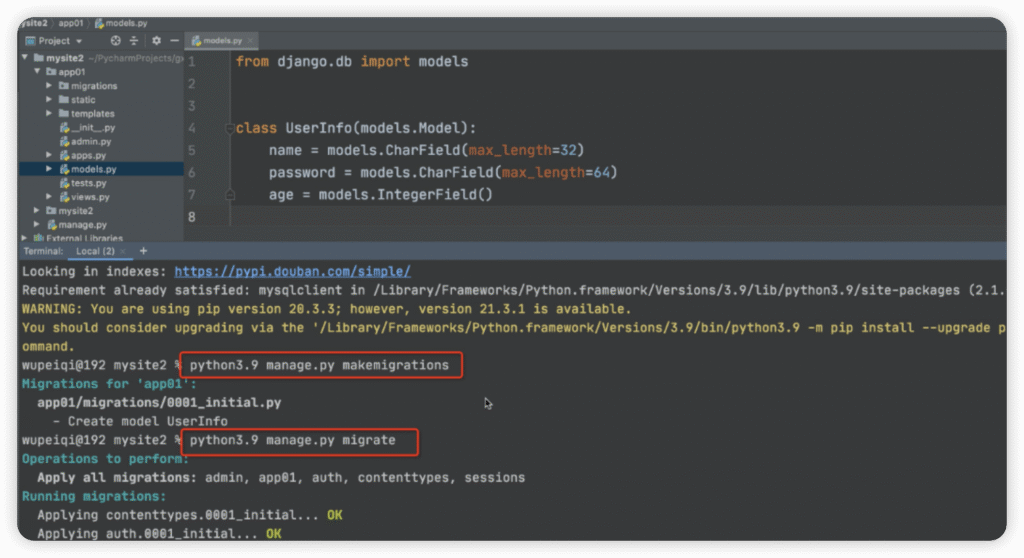The height and width of the screenshot is (558, 1024).
Task: Expand the templates folder
Action: 49,114
